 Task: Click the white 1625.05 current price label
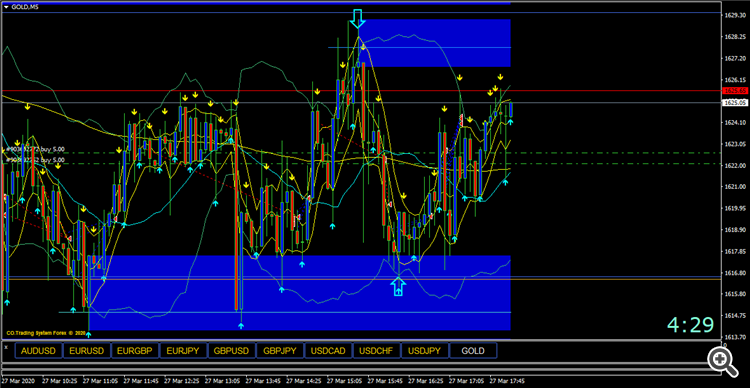pos(736,103)
